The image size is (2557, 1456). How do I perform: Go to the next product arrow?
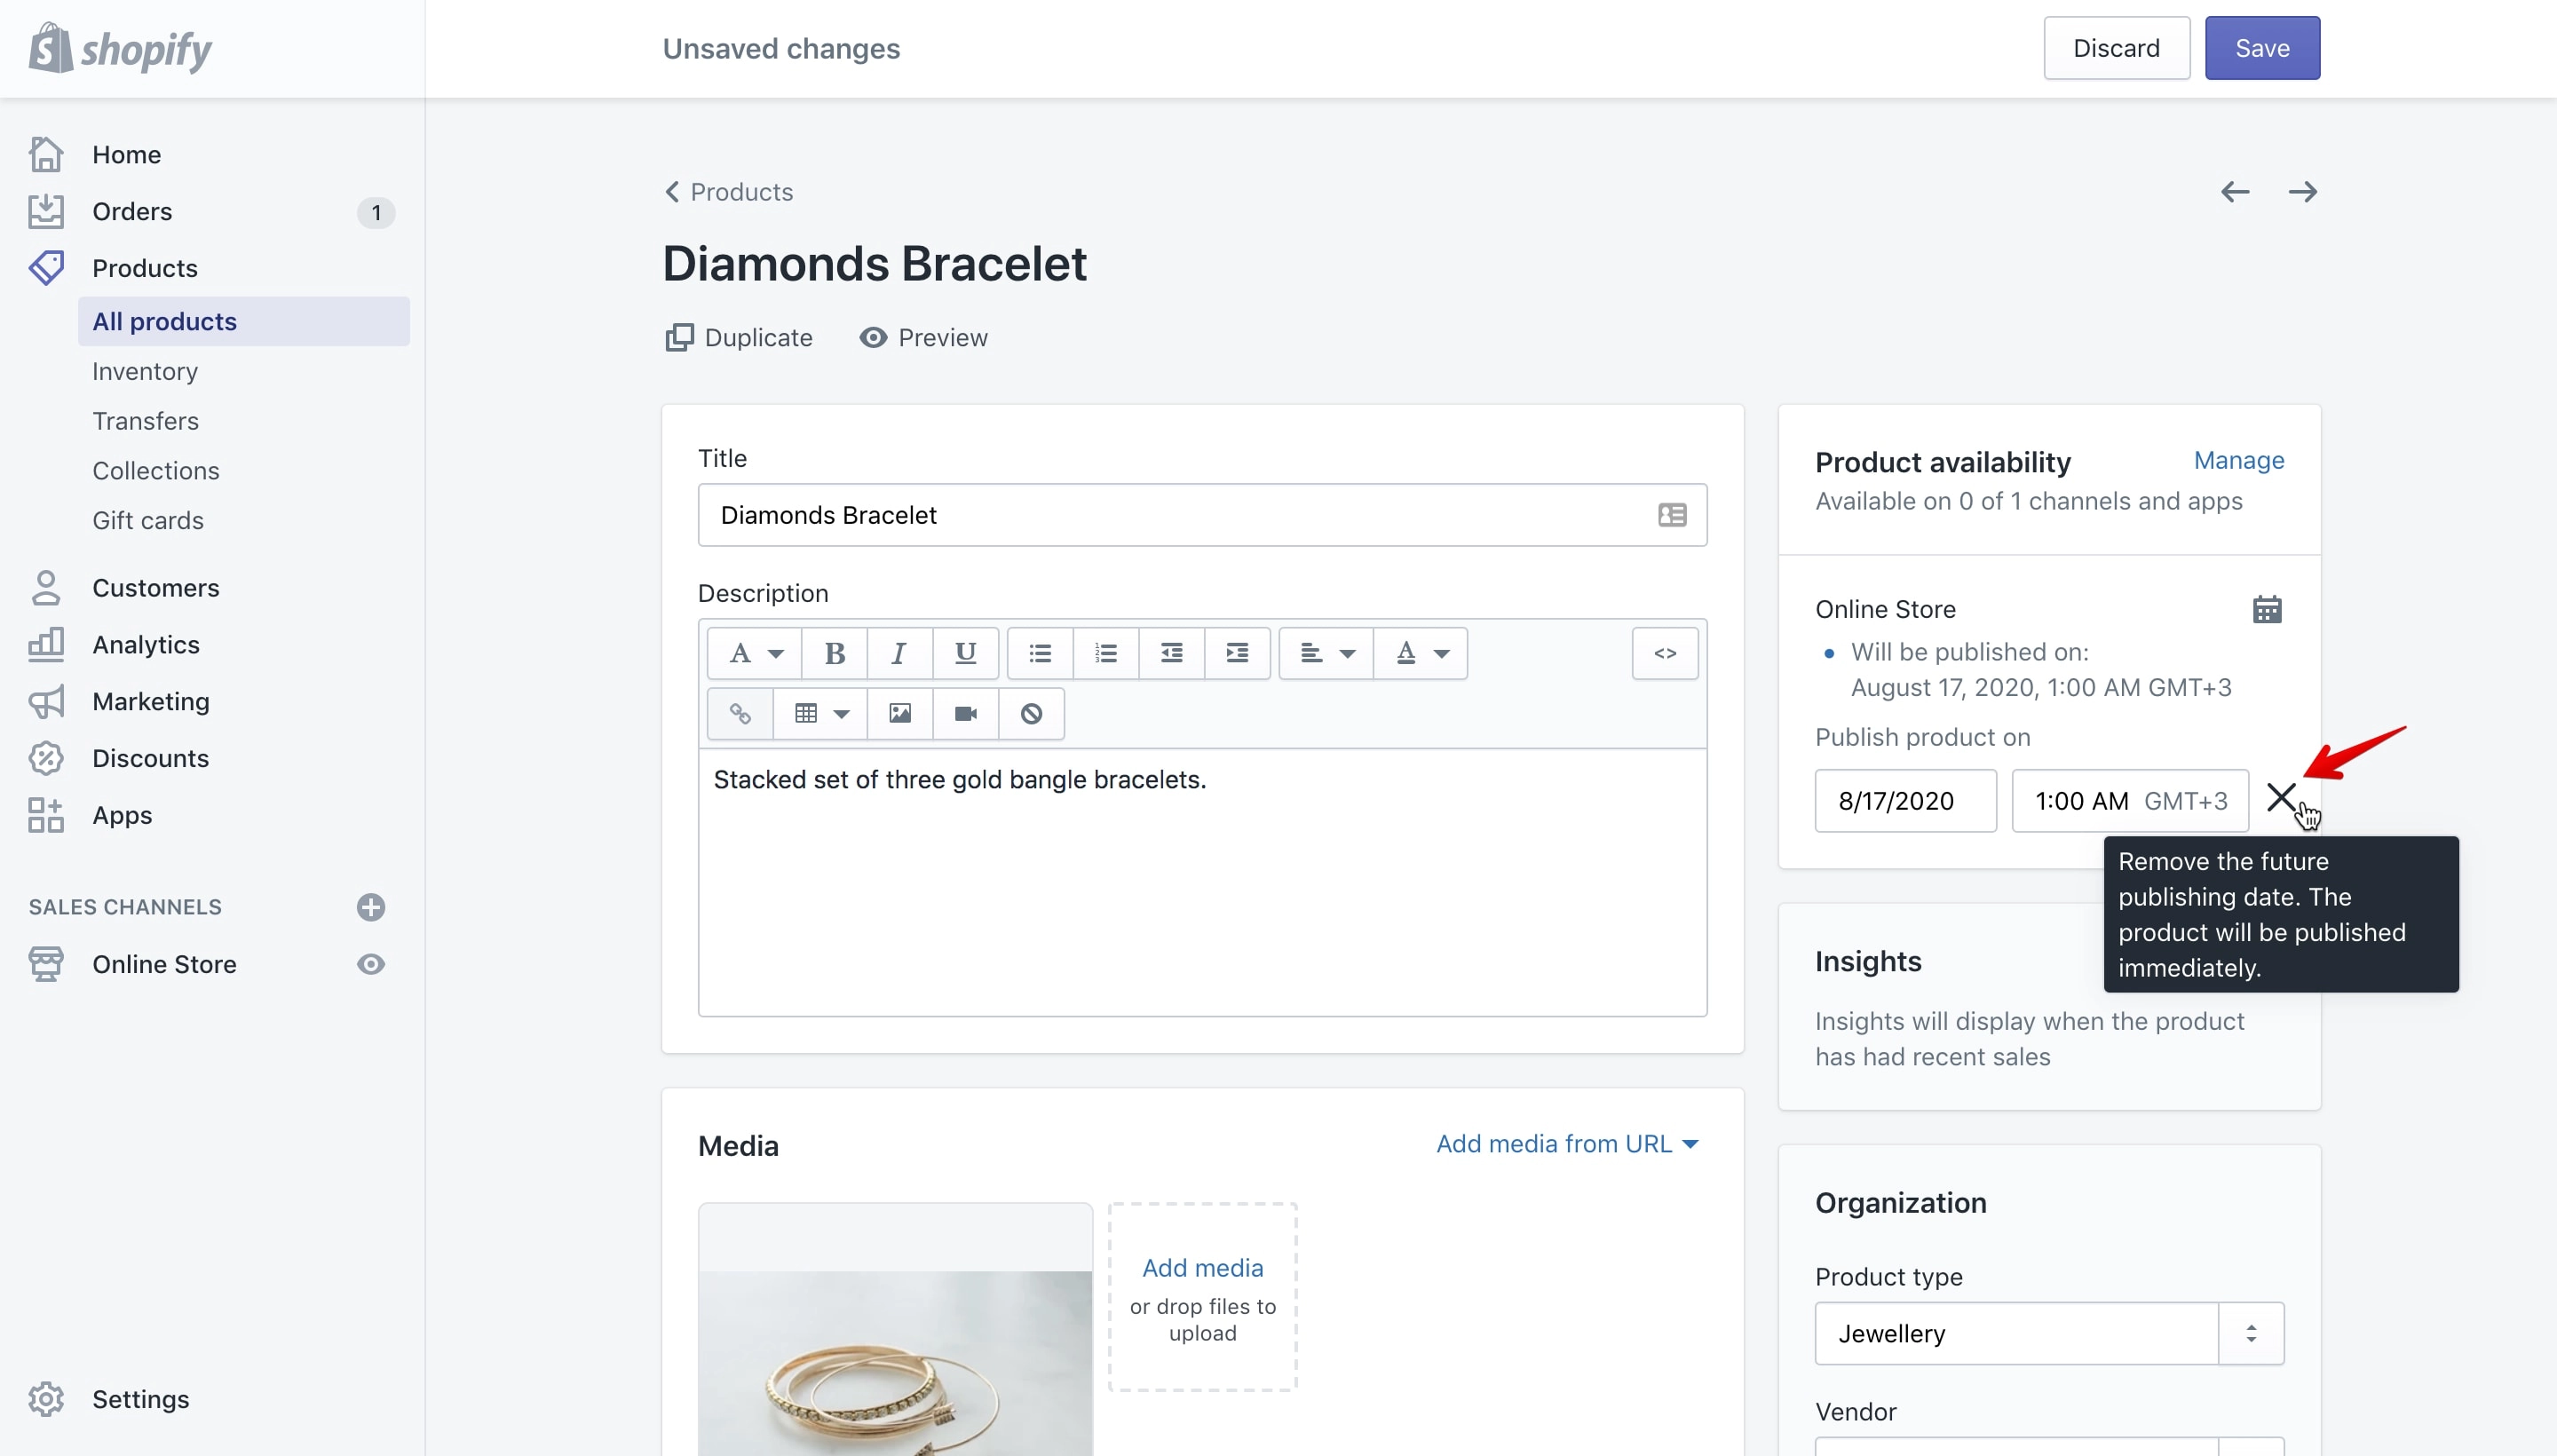2303,192
